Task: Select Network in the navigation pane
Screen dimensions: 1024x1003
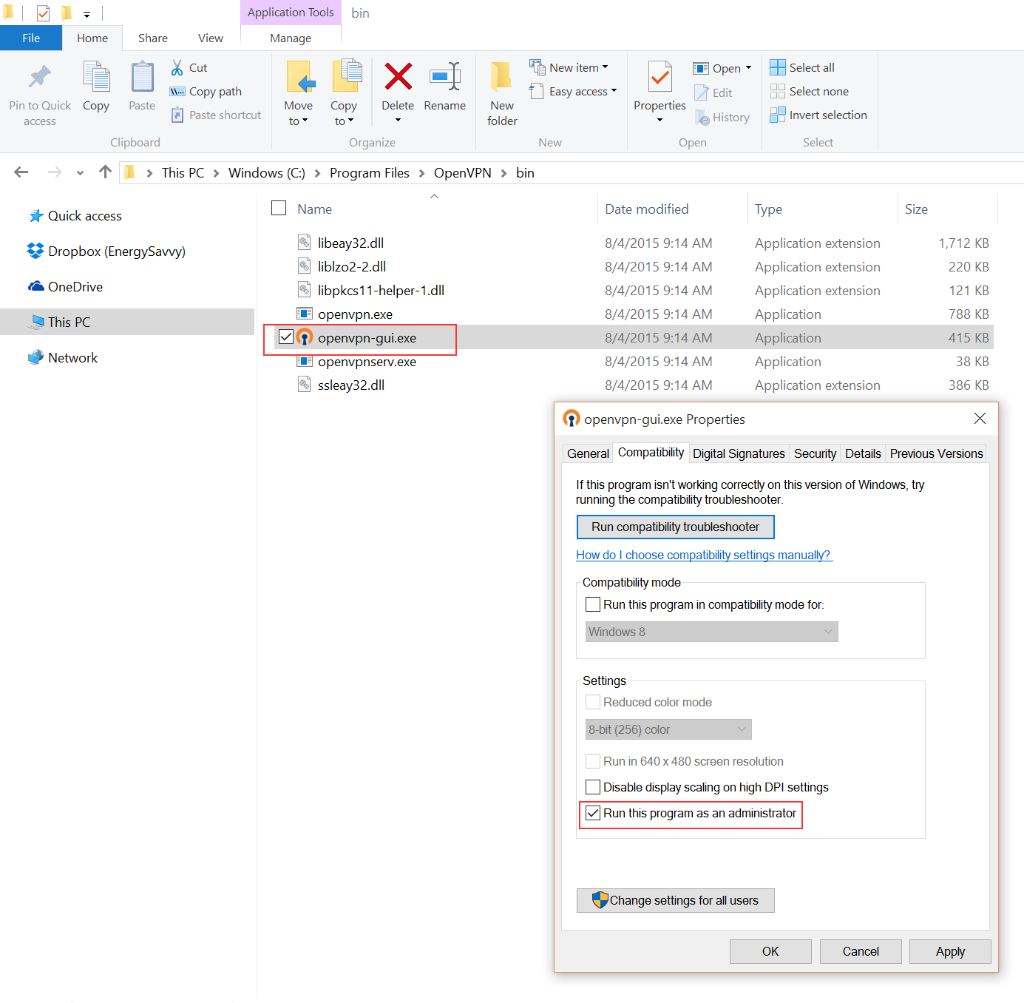Action: (63, 358)
